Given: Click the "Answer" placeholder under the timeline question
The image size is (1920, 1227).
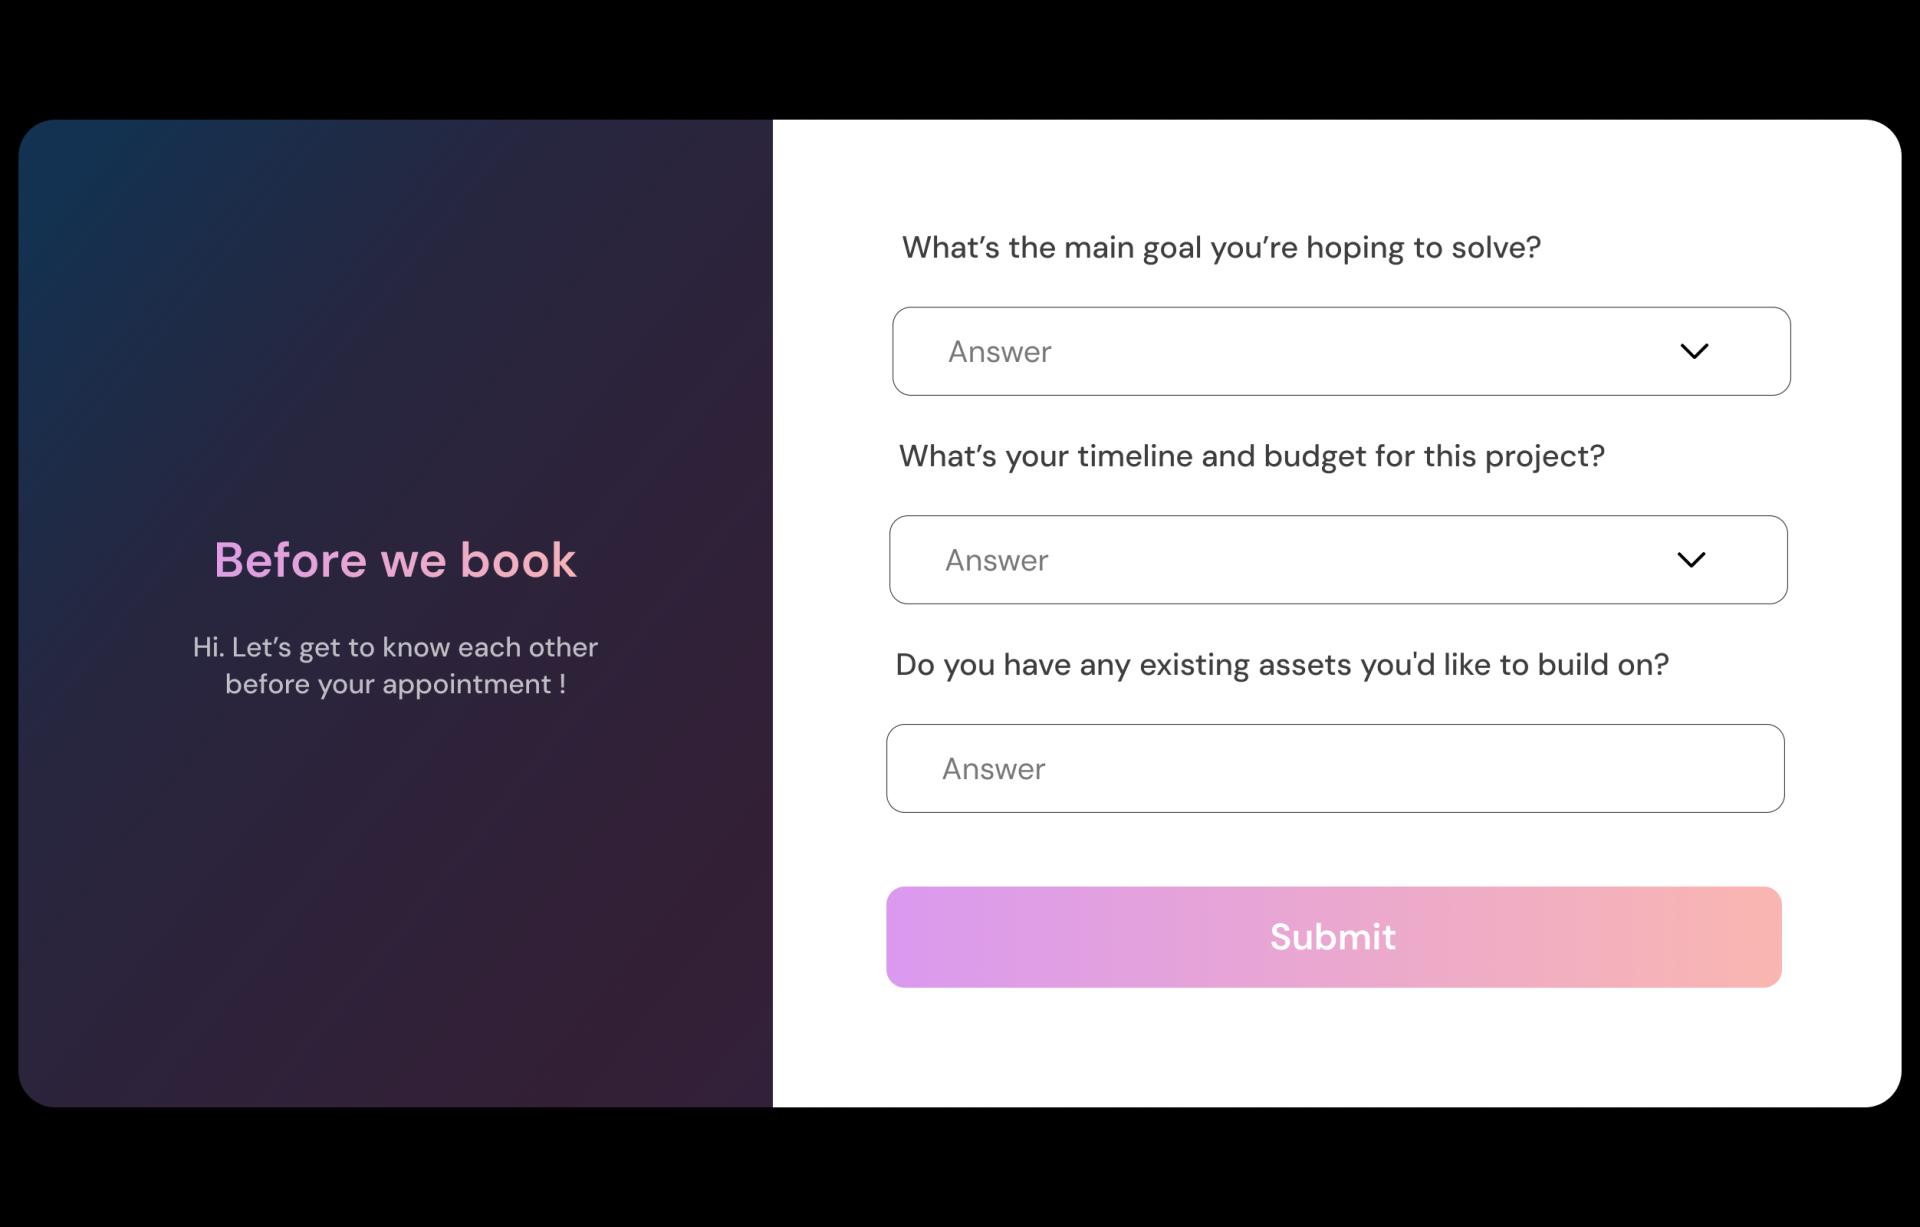Looking at the screenshot, I should tap(996, 560).
